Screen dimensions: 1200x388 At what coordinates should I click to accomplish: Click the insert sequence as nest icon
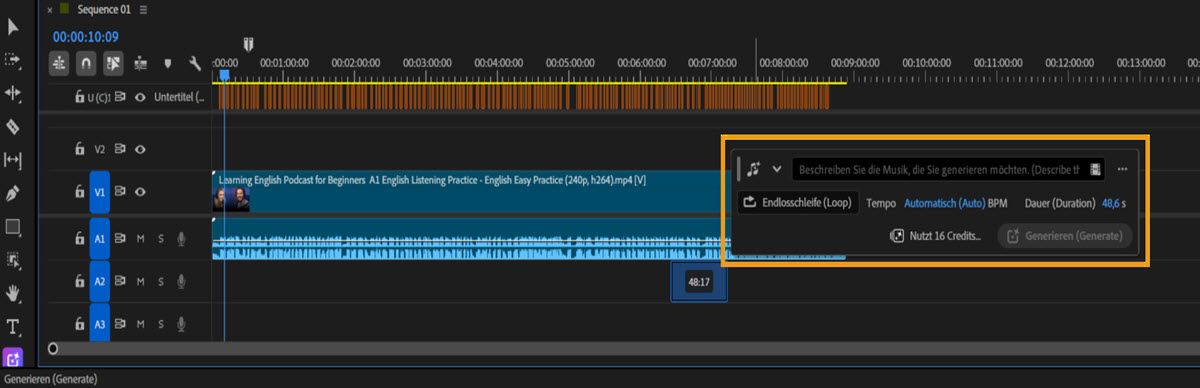[59, 63]
